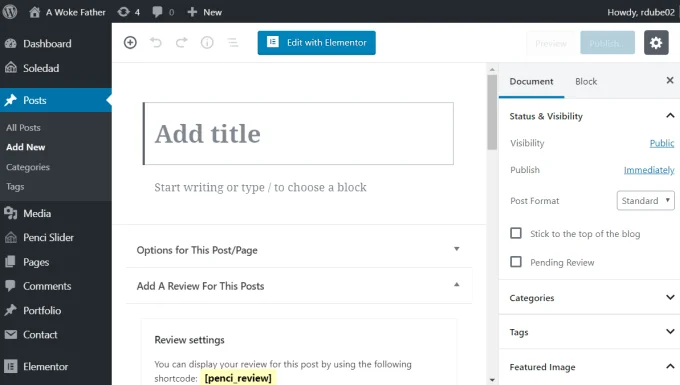Click the Undo arrow icon

pos(156,42)
